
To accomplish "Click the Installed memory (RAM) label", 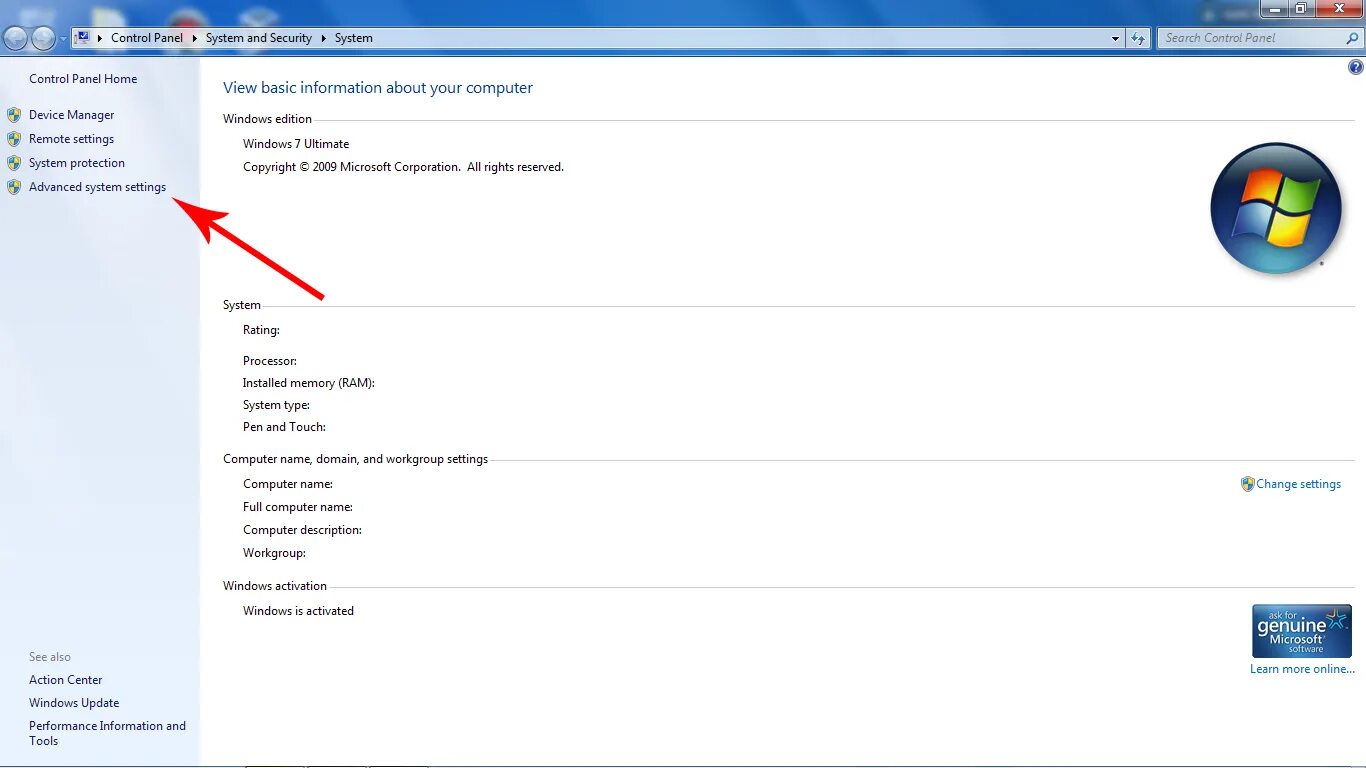I will coord(309,383).
